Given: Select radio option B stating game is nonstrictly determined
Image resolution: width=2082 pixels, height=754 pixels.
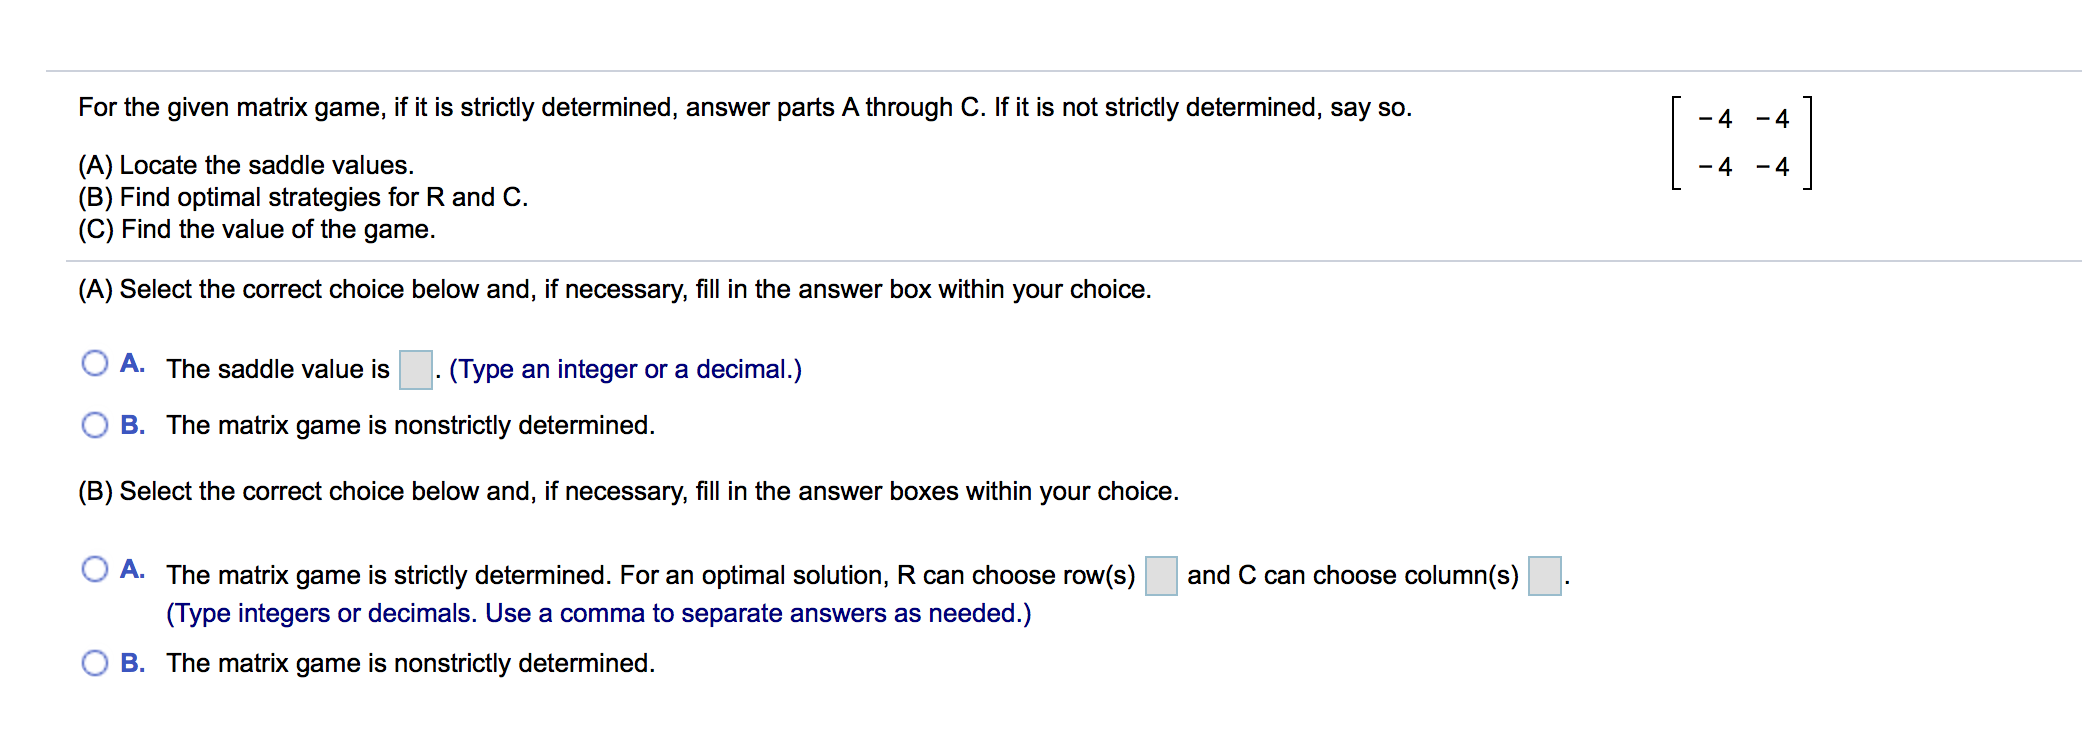Looking at the screenshot, I should click(x=95, y=425).
